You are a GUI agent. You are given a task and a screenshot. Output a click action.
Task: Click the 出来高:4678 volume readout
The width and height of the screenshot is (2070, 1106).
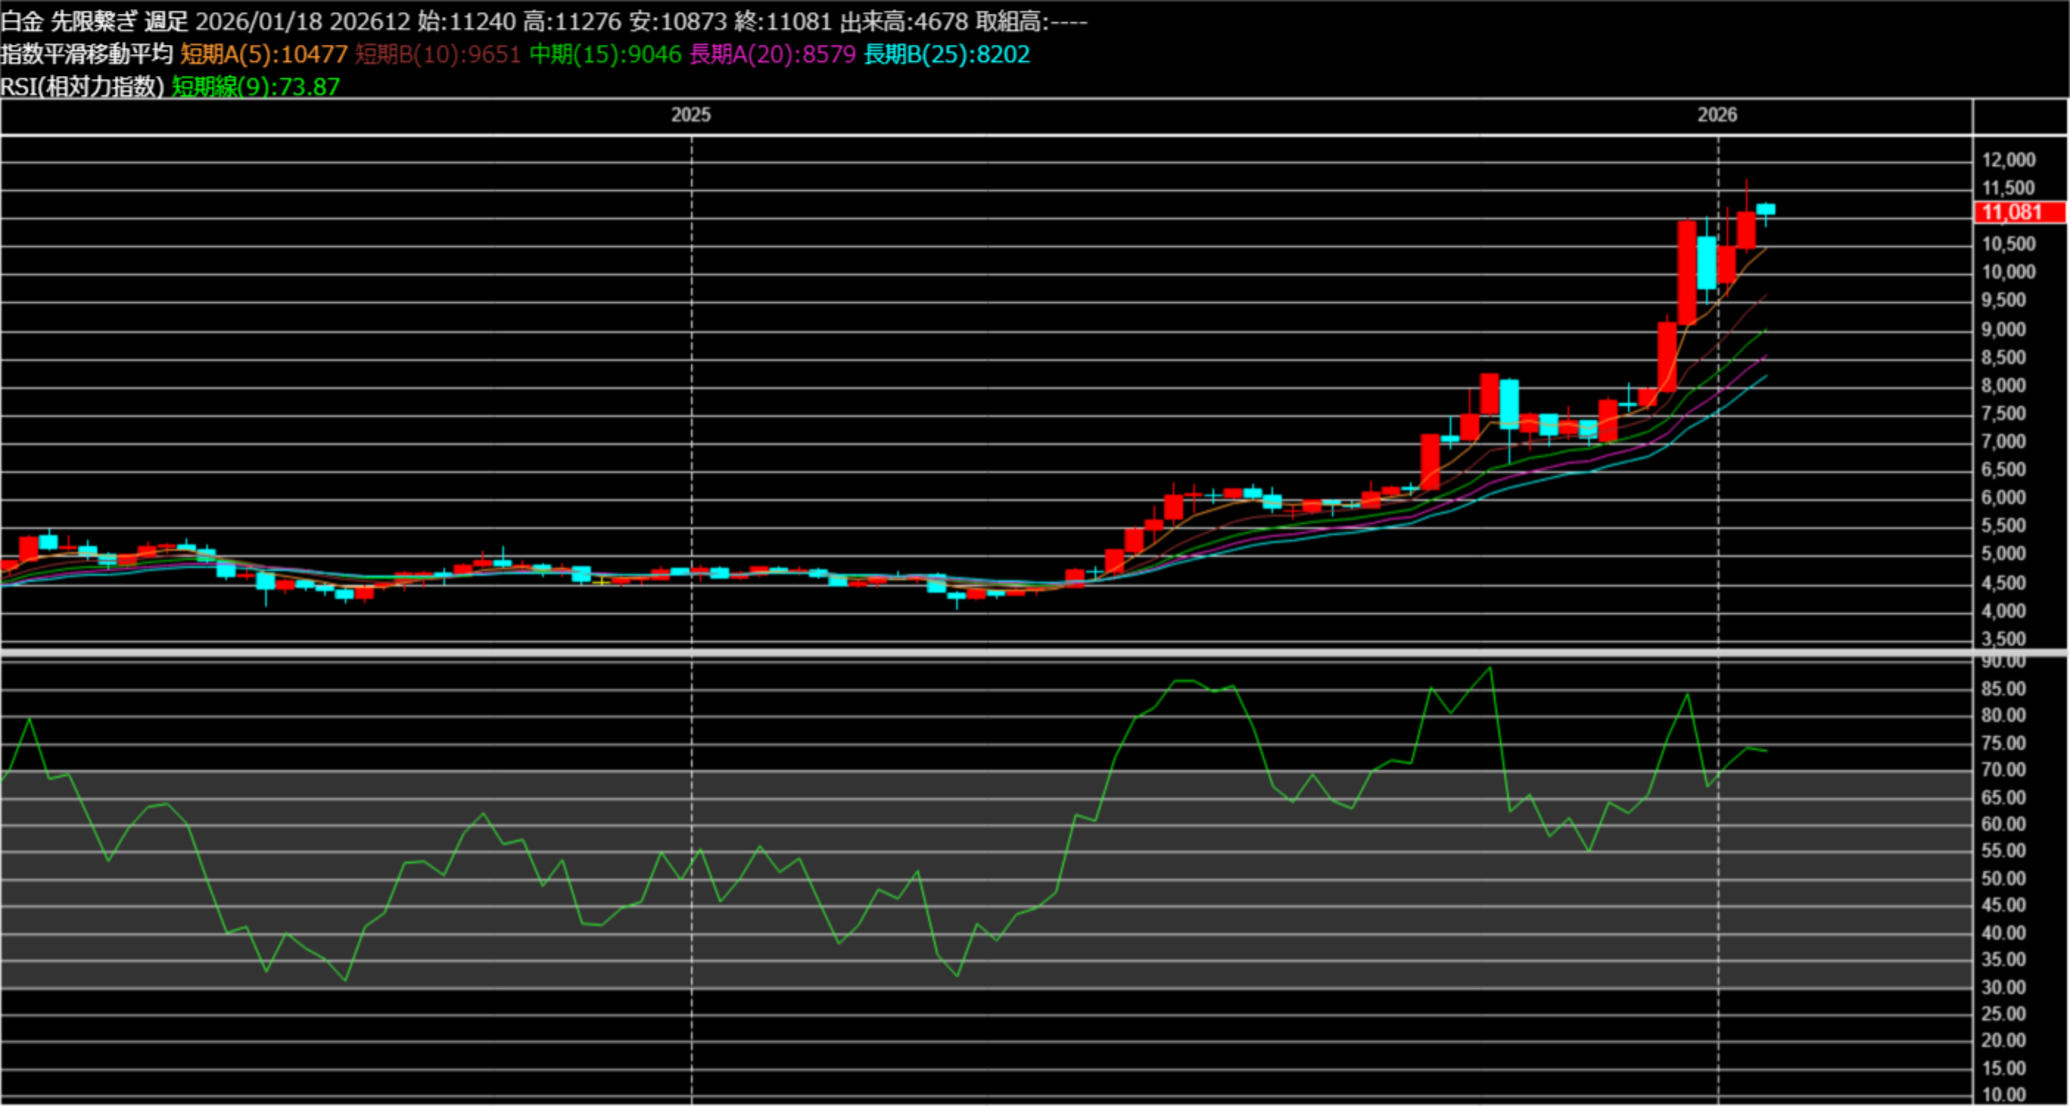pos(903,21)
